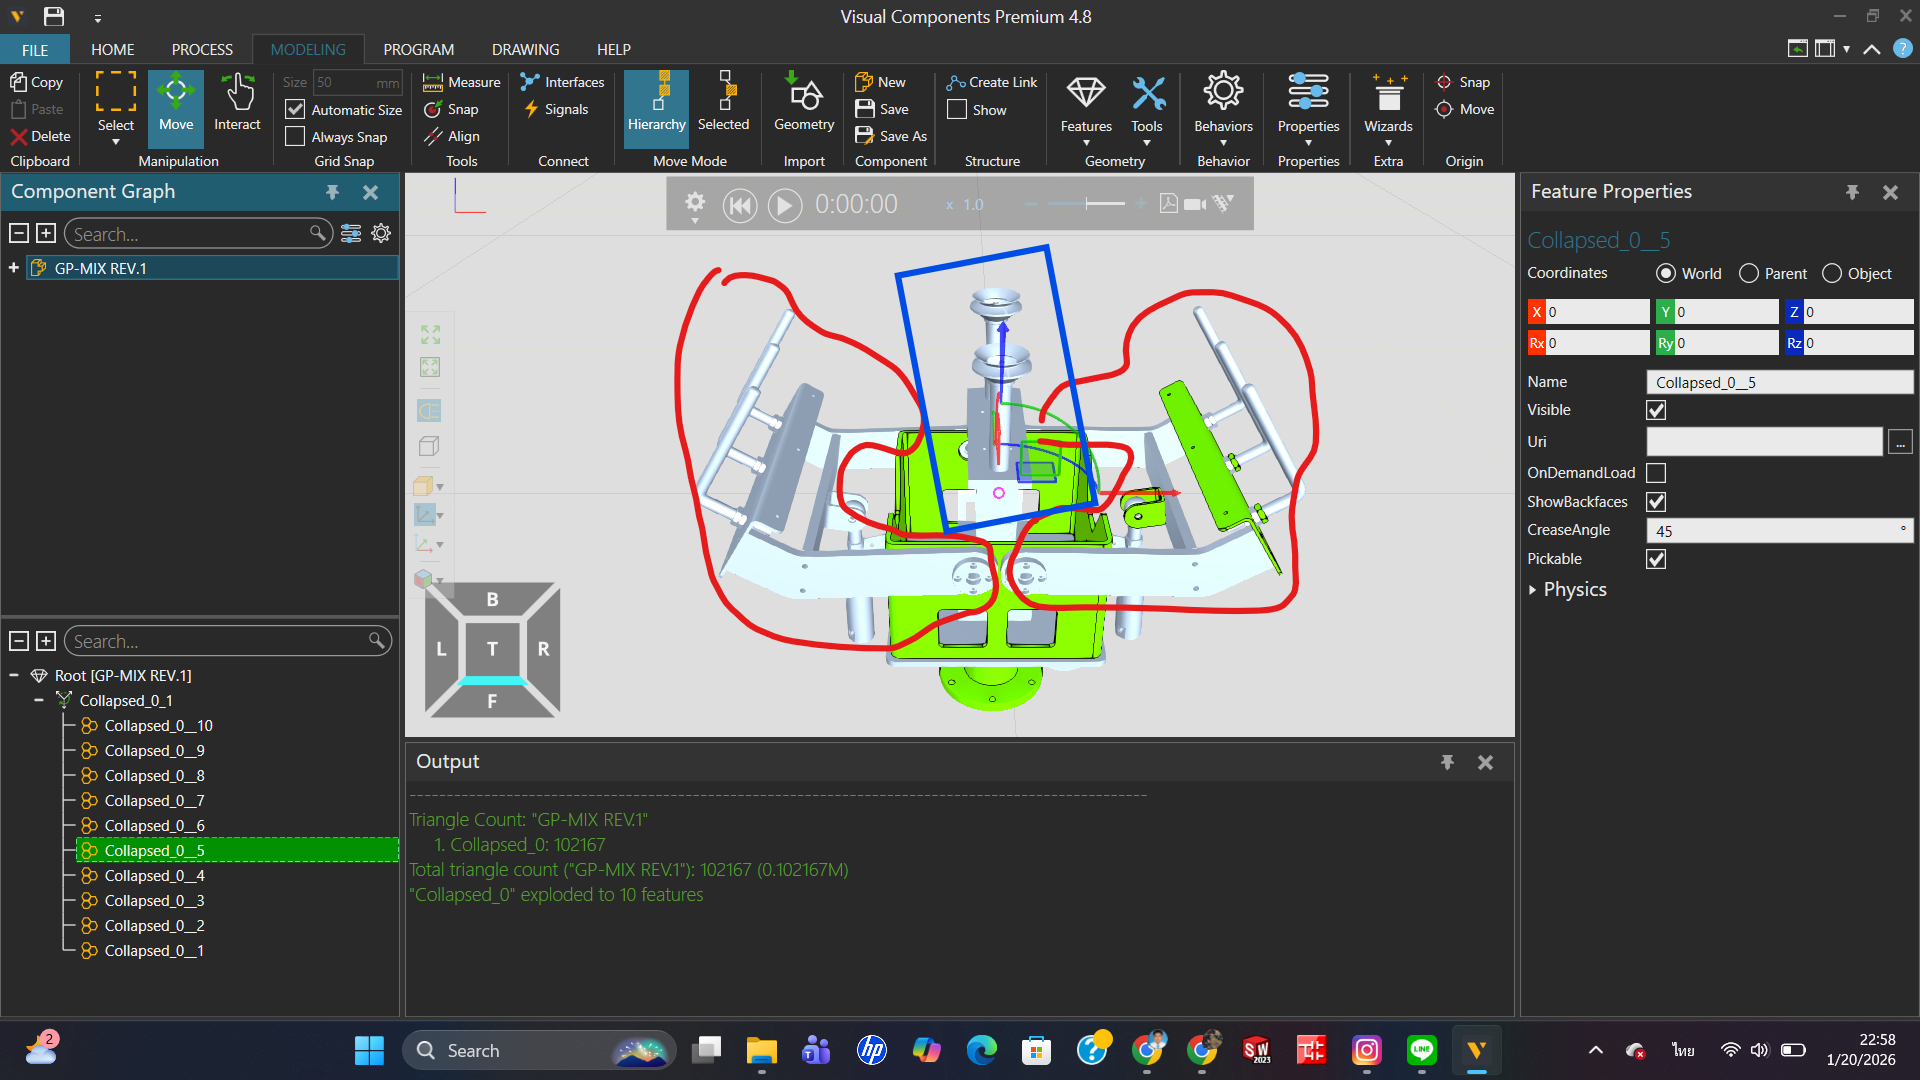
Task: Open the Measure tool
Action: [462, 82]
